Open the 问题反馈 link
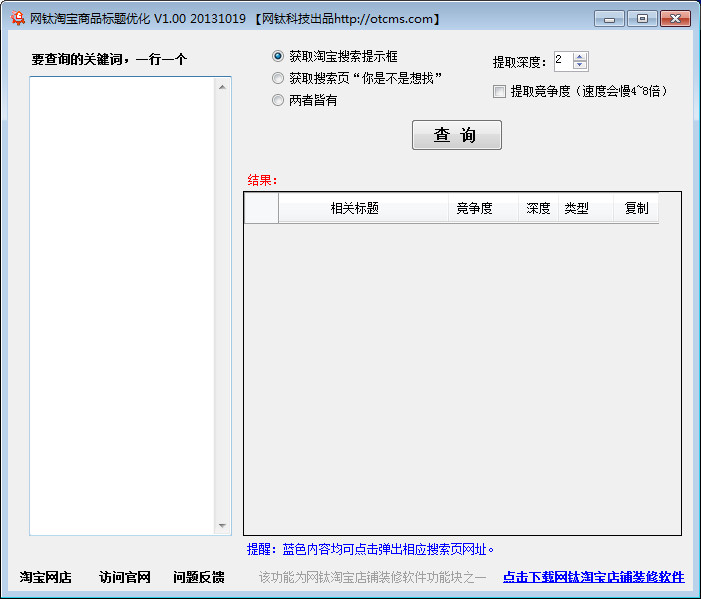The width and height of the screenshot is (701, 599). pyautogui.click(x=199, y=577)
